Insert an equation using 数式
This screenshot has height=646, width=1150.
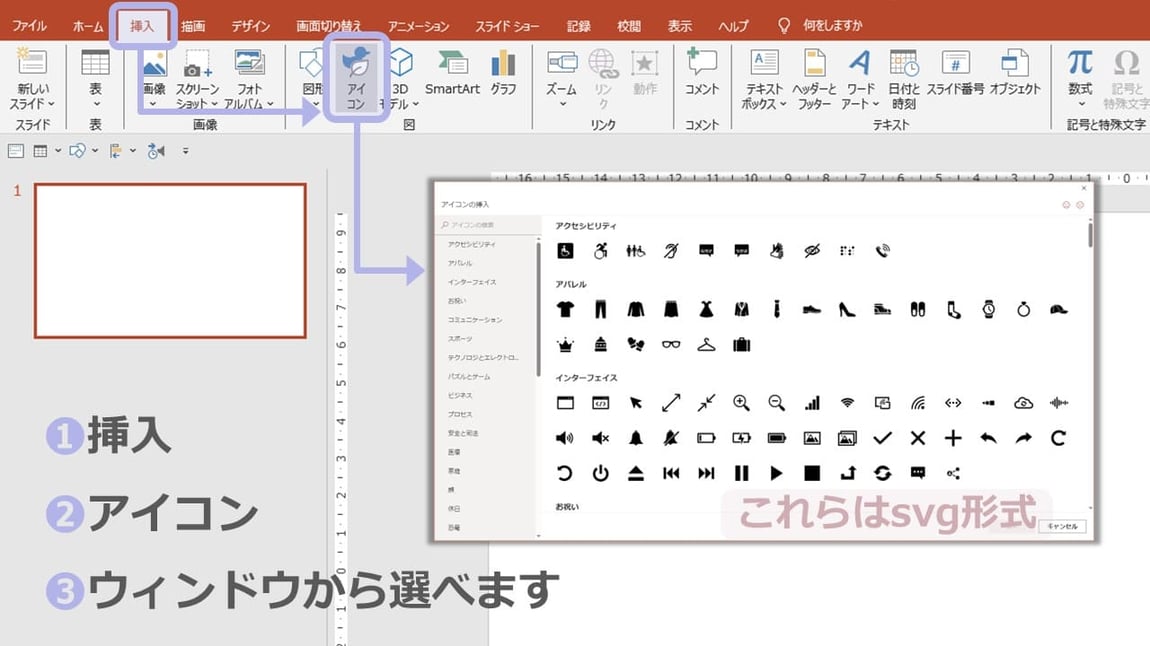[x=1080, y=77]
